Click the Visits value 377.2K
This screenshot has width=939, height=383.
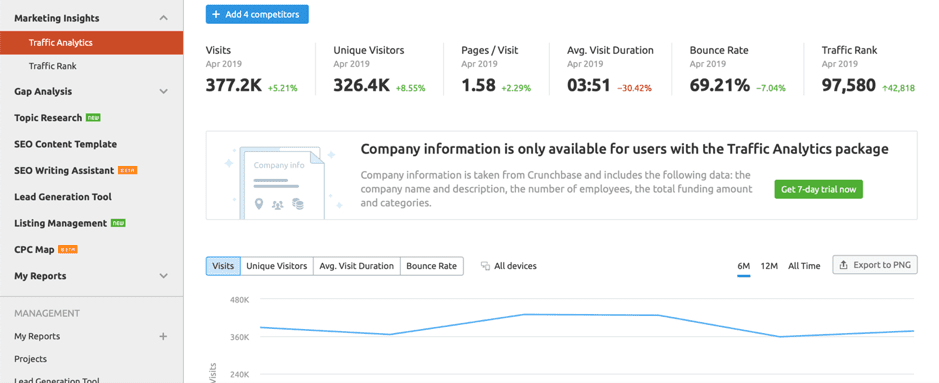pyautogui.click(x=234, y=86)
